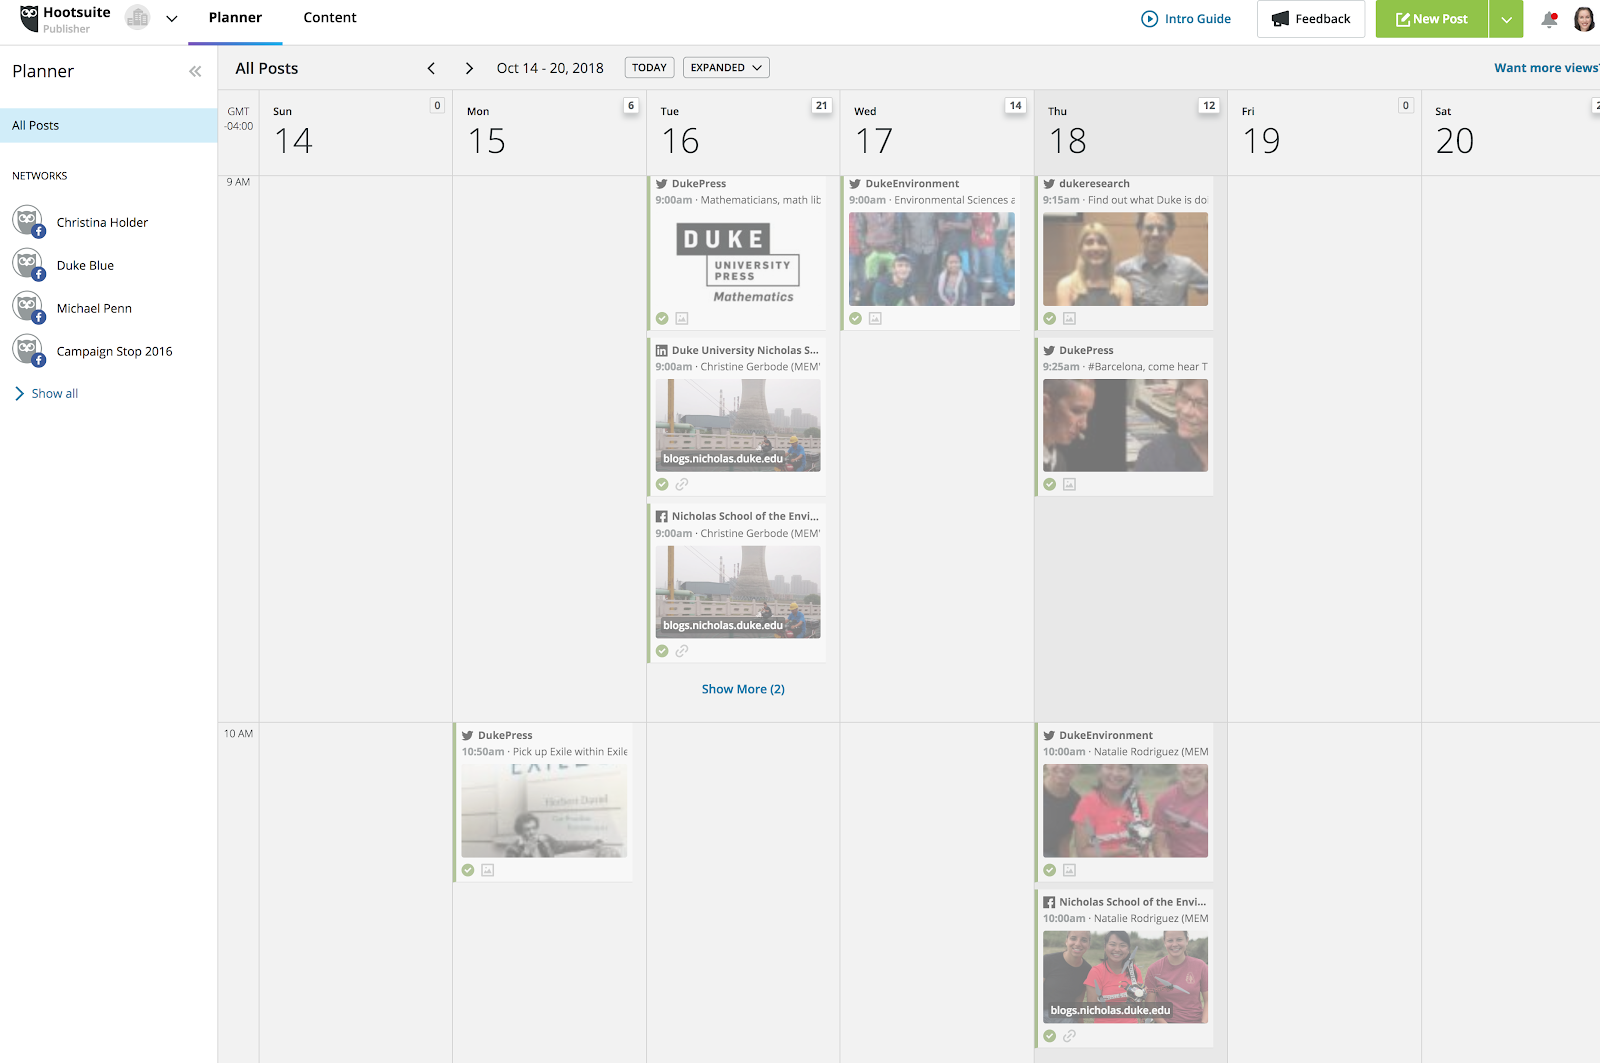Viewport: 1600px width, 1063px height.
Task: Open Thursday DukeEnvironment 10:00am post photo
Action: coord(1125,811)
